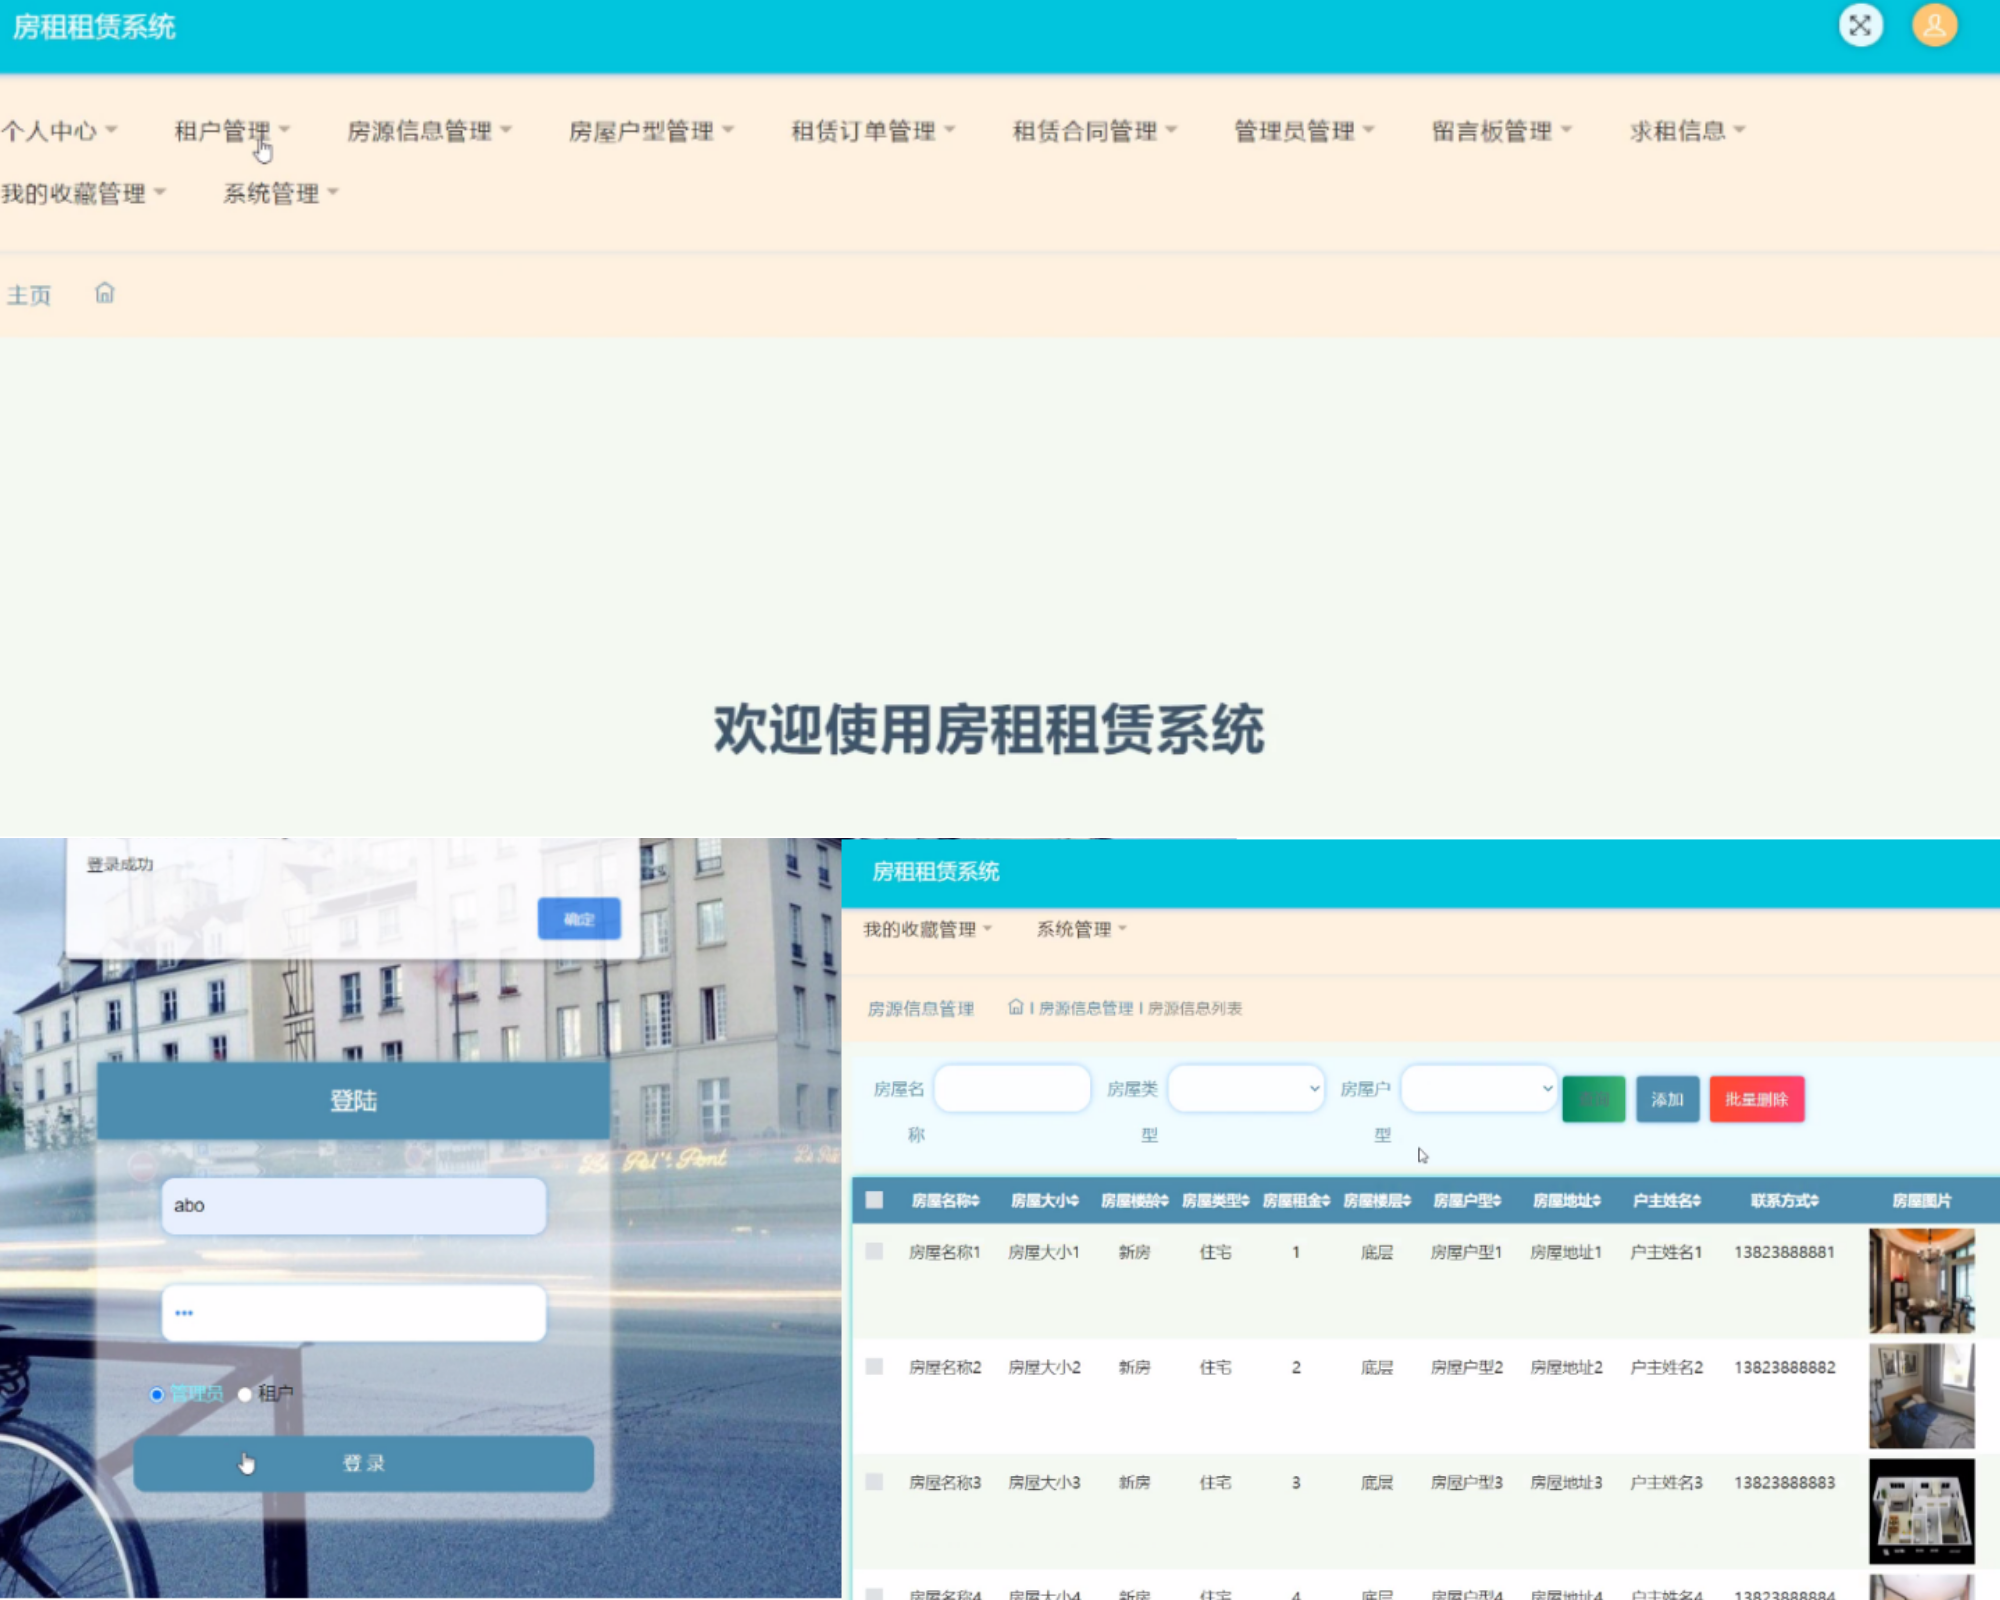The height and width of the screenshot is (1600, 2000).
Task: Open the floor plan thumbnail for 房屋名称3
Action: (1922, 1511)
